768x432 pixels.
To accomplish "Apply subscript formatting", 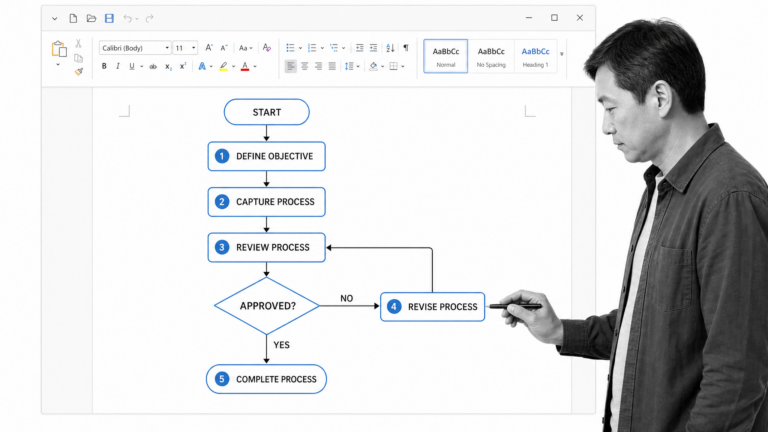I will [x=168, y=67].
